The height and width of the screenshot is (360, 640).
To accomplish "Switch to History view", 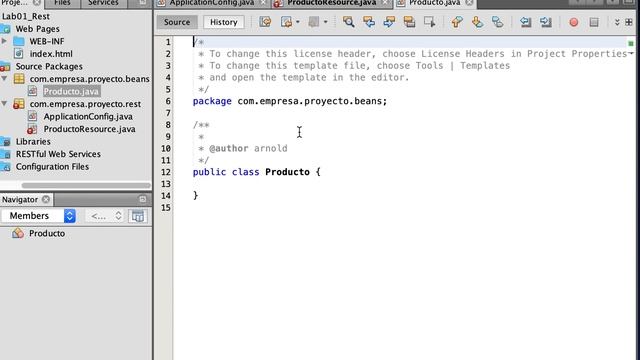I will click(224, 22).
